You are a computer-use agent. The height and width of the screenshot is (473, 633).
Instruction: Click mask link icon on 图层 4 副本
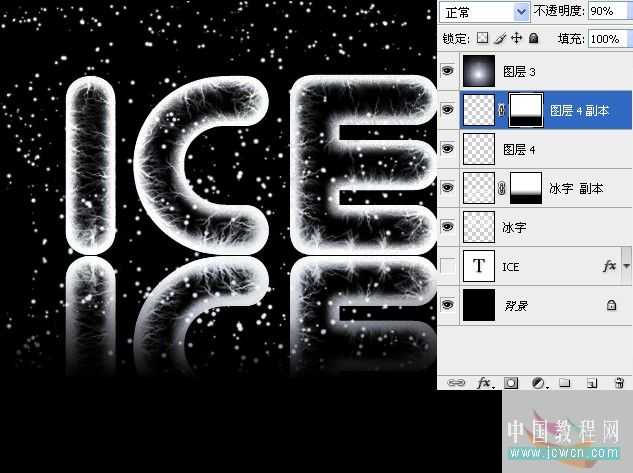coord(502,110)
